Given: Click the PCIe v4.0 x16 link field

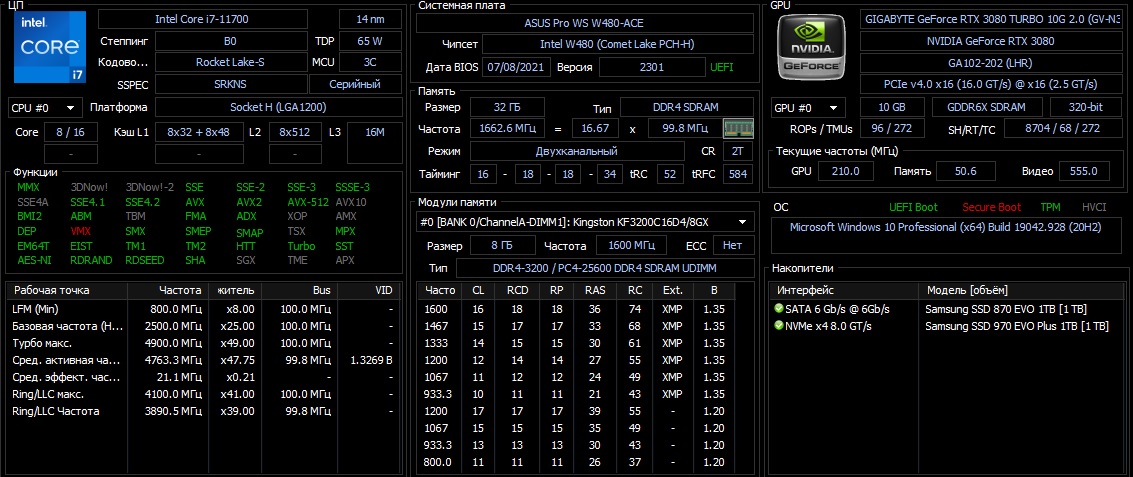Looking at the screenshot, I should point(991,84).
